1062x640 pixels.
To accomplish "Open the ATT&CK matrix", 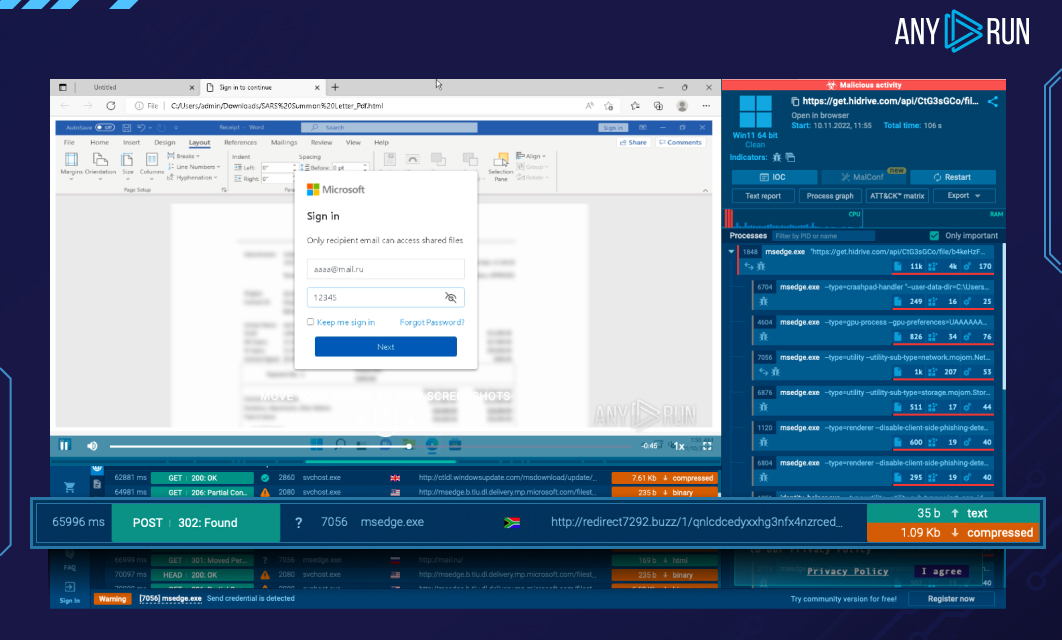I will coord(897,196).
